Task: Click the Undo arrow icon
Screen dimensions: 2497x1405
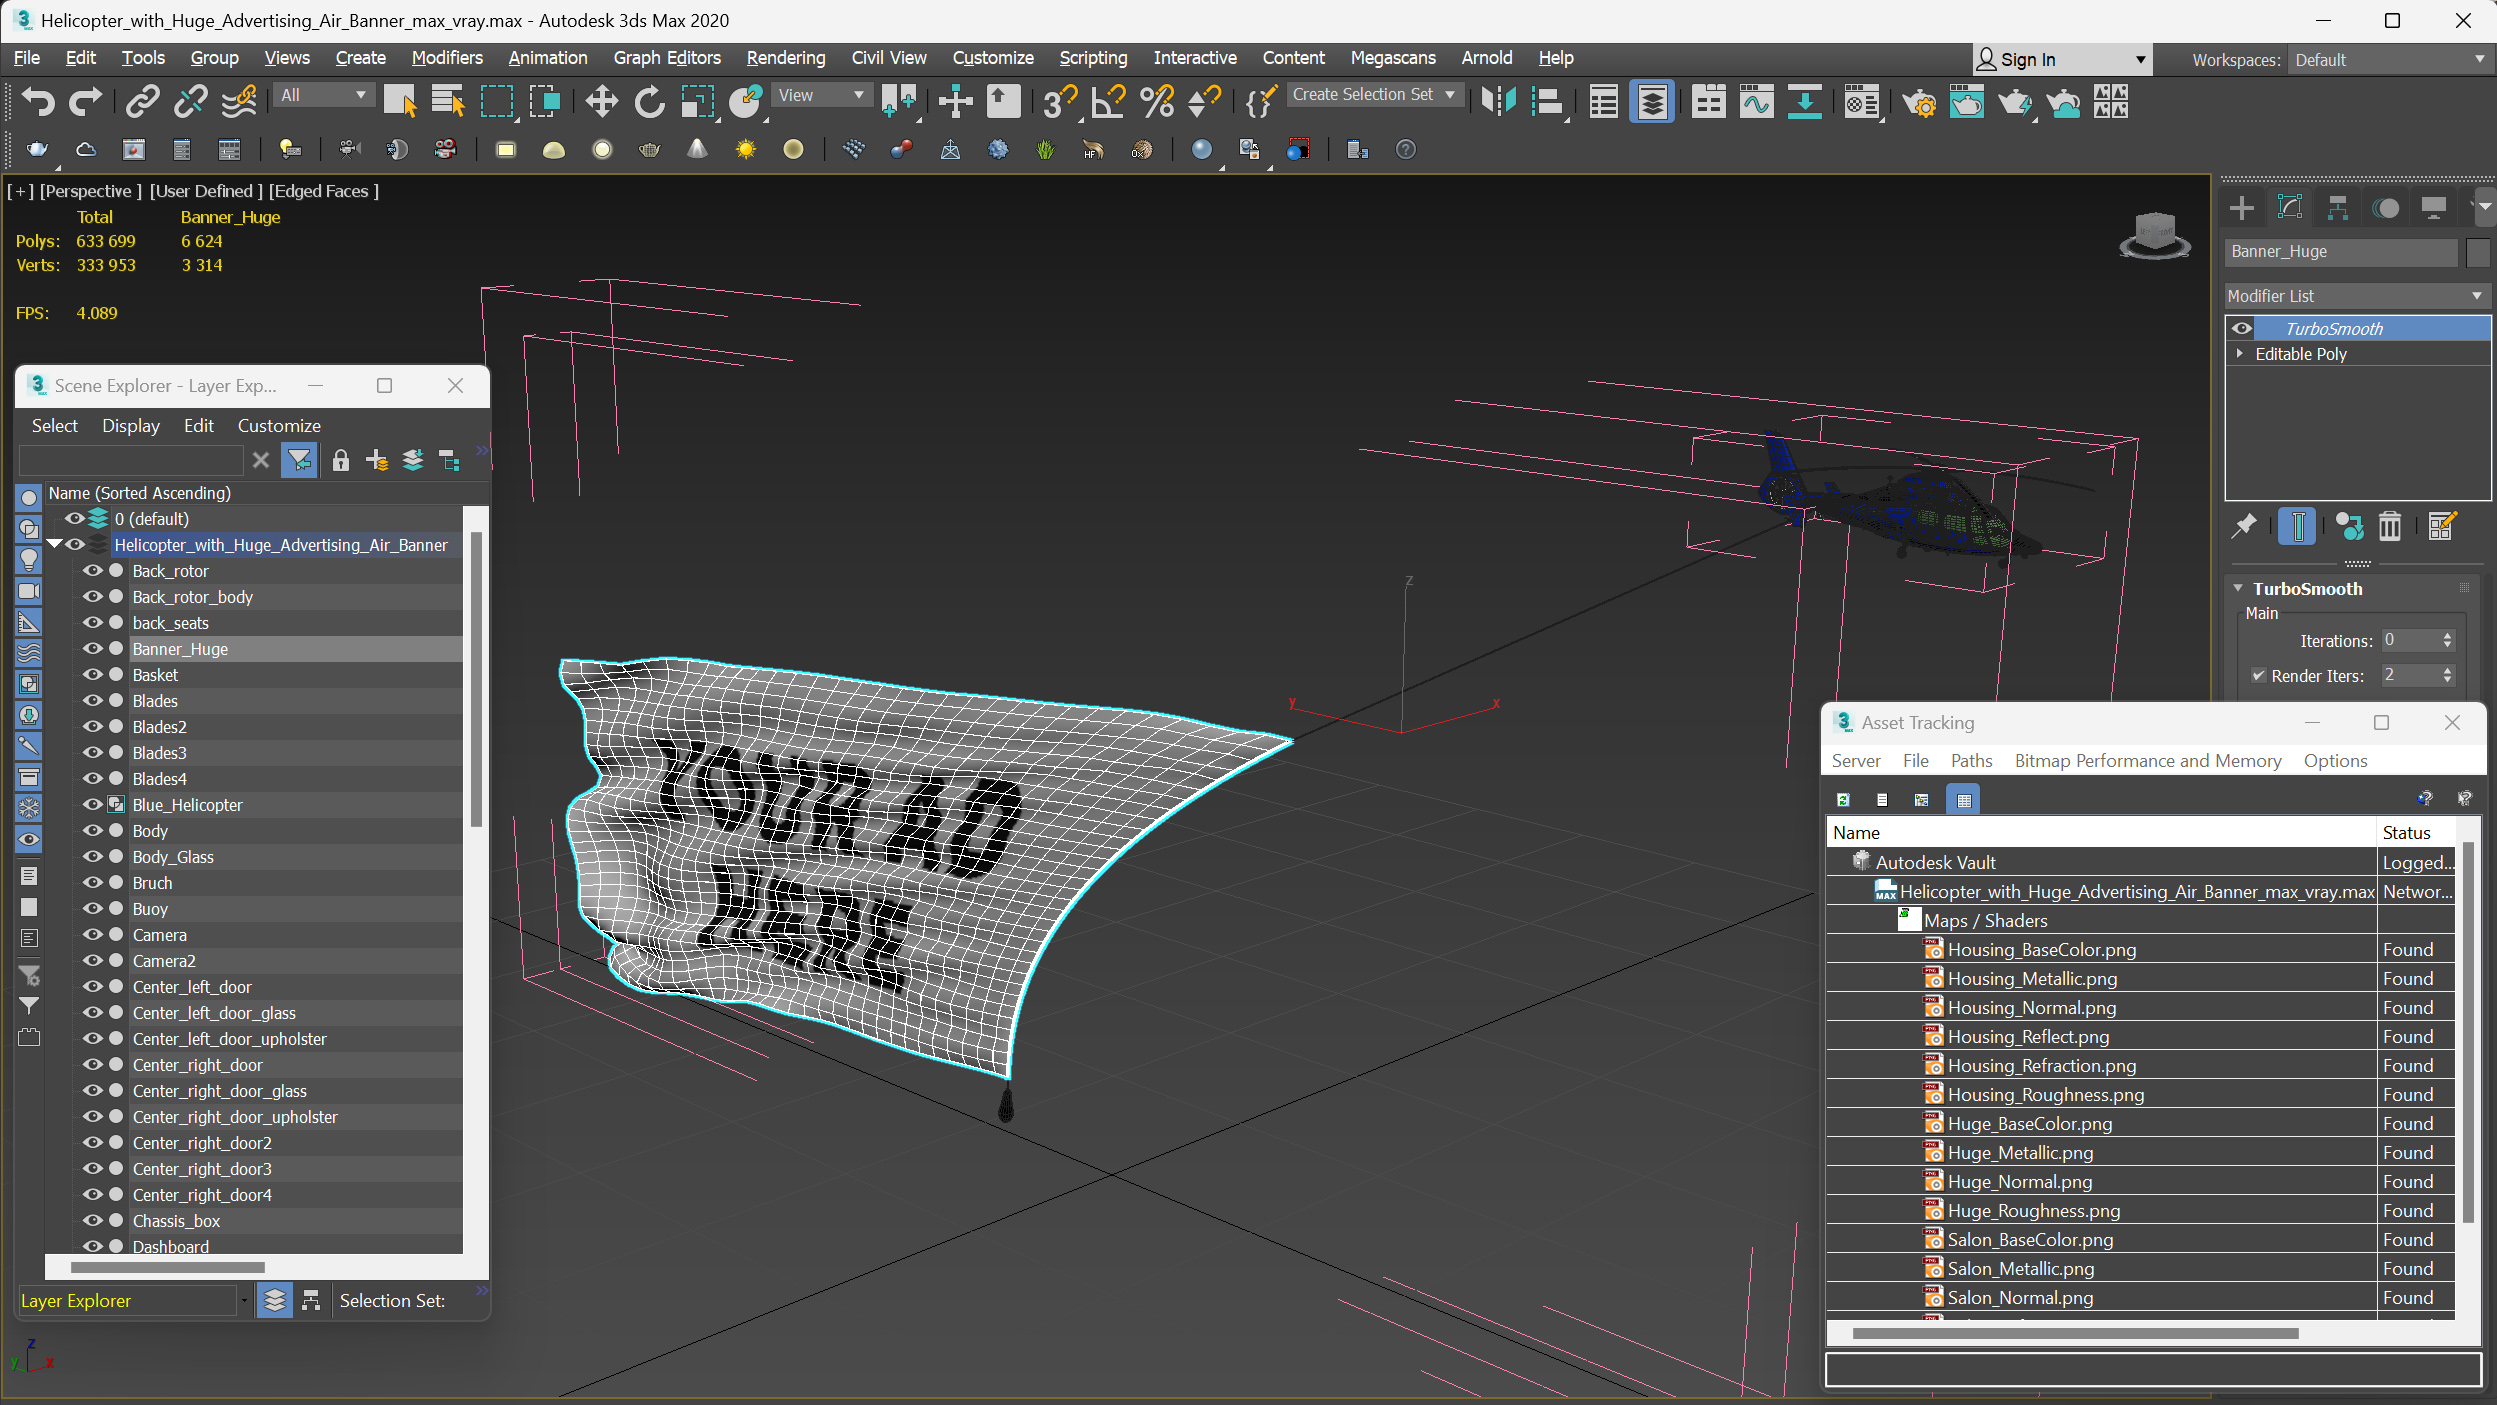Action: [38, 101]
